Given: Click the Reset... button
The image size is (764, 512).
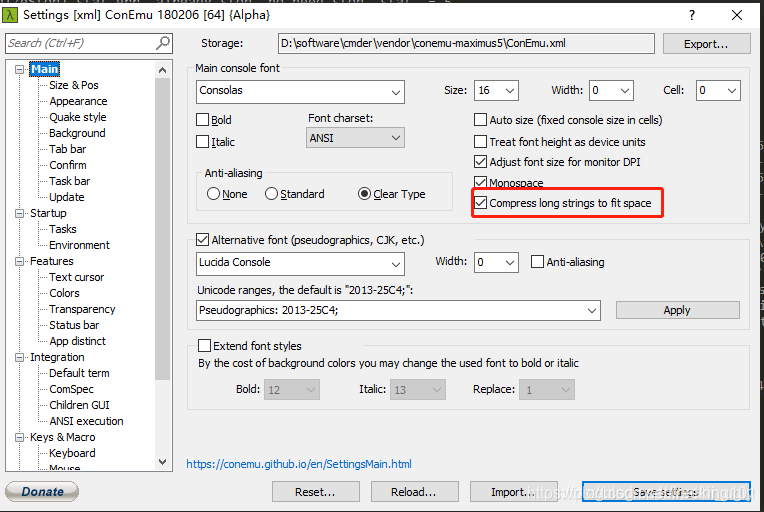Looking at the screenshot, I should click(x=316, y=492).
